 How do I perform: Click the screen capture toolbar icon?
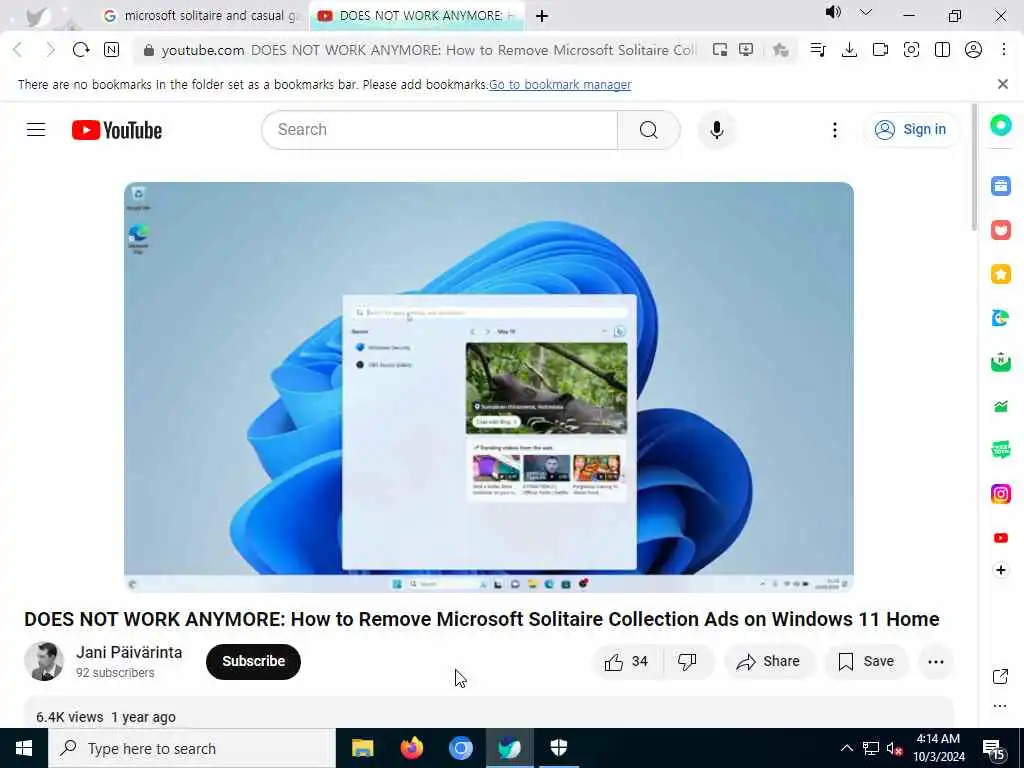[x=911, y=50]
